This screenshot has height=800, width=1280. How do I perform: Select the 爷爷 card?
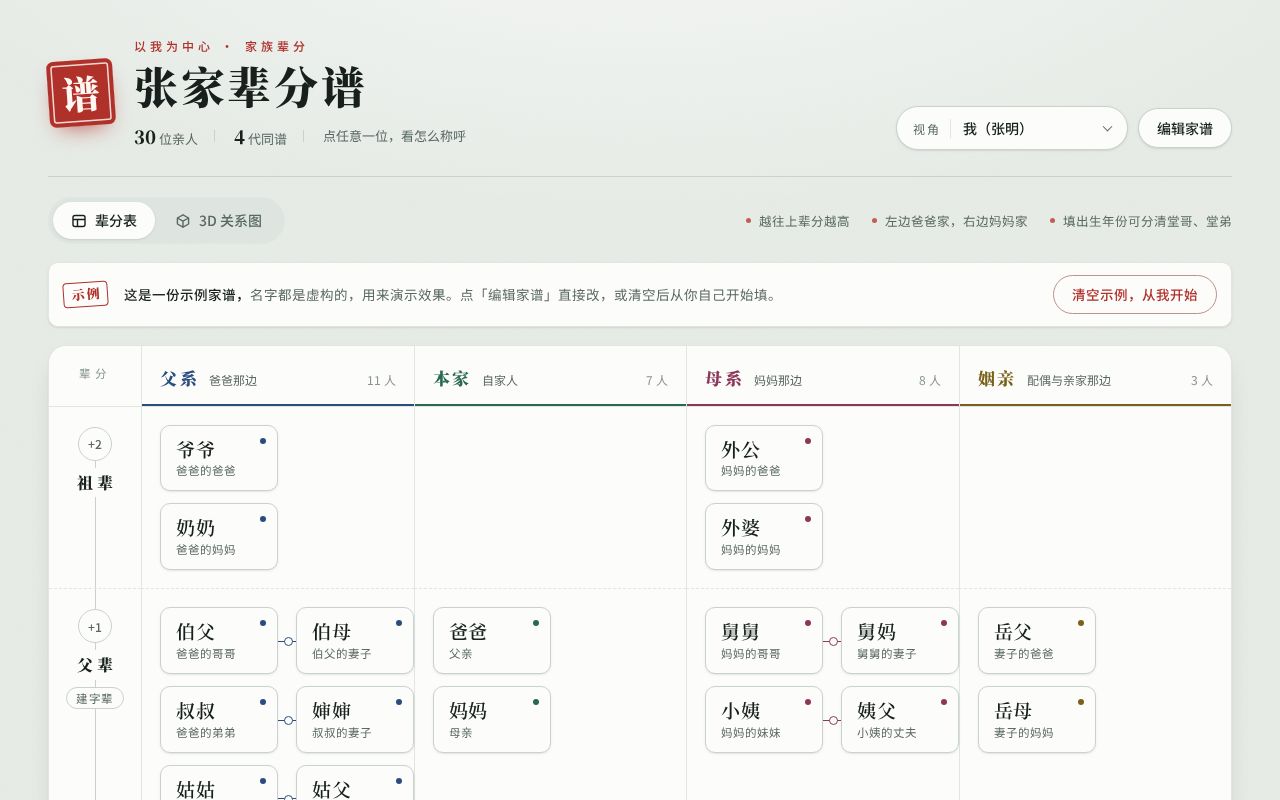coord(219,458)
